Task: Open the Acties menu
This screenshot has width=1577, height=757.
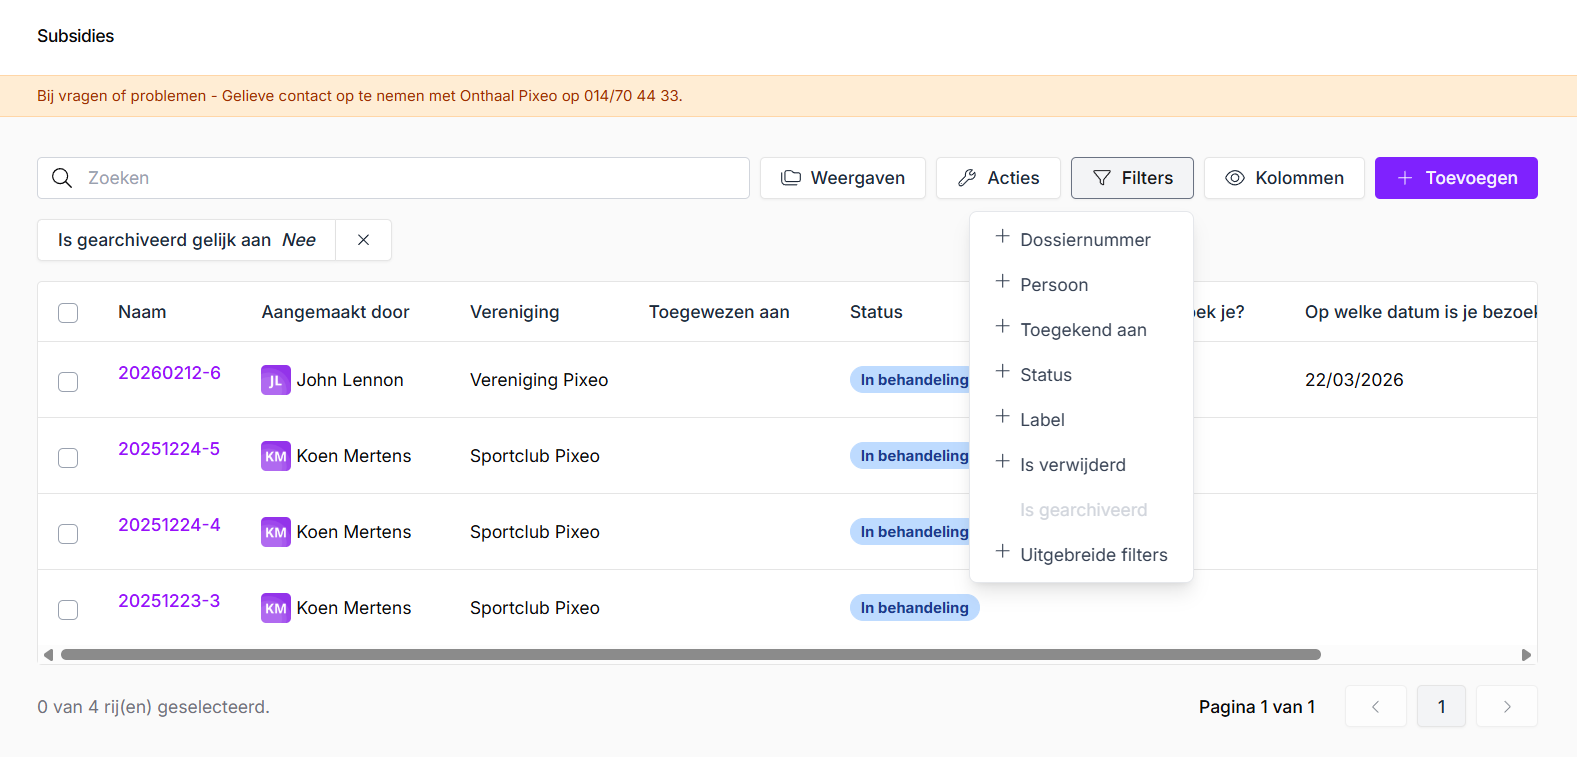Action: (x=998, y=178)
